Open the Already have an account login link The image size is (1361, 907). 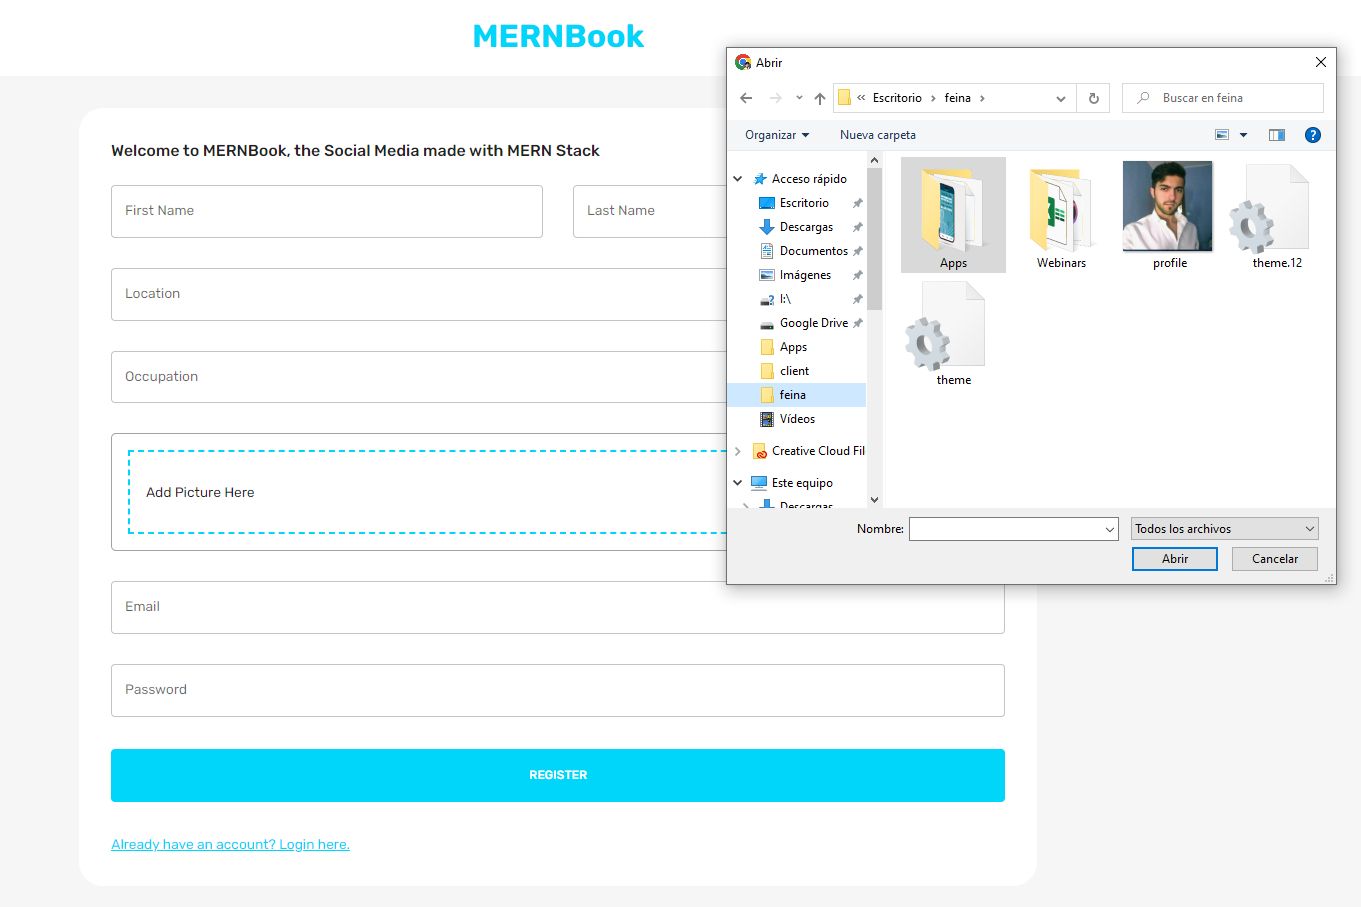tap(230, 845)
